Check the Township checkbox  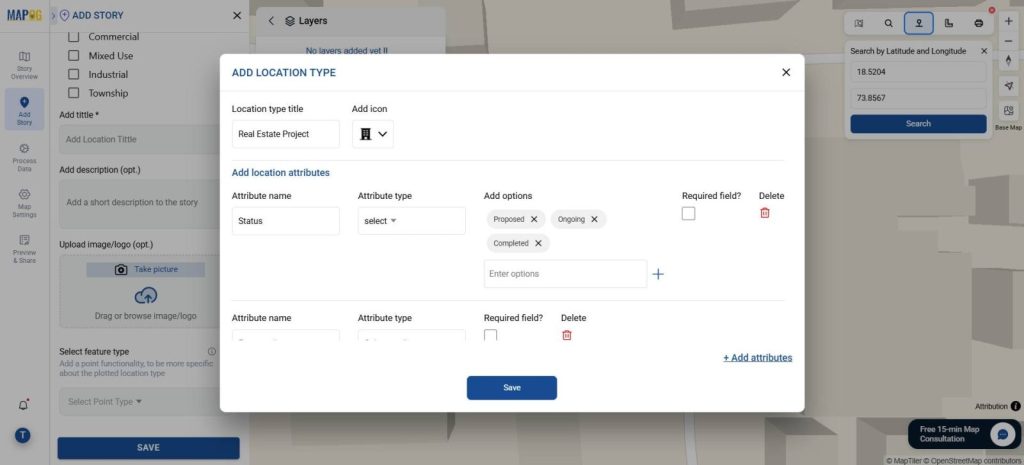tap(74, 93)
